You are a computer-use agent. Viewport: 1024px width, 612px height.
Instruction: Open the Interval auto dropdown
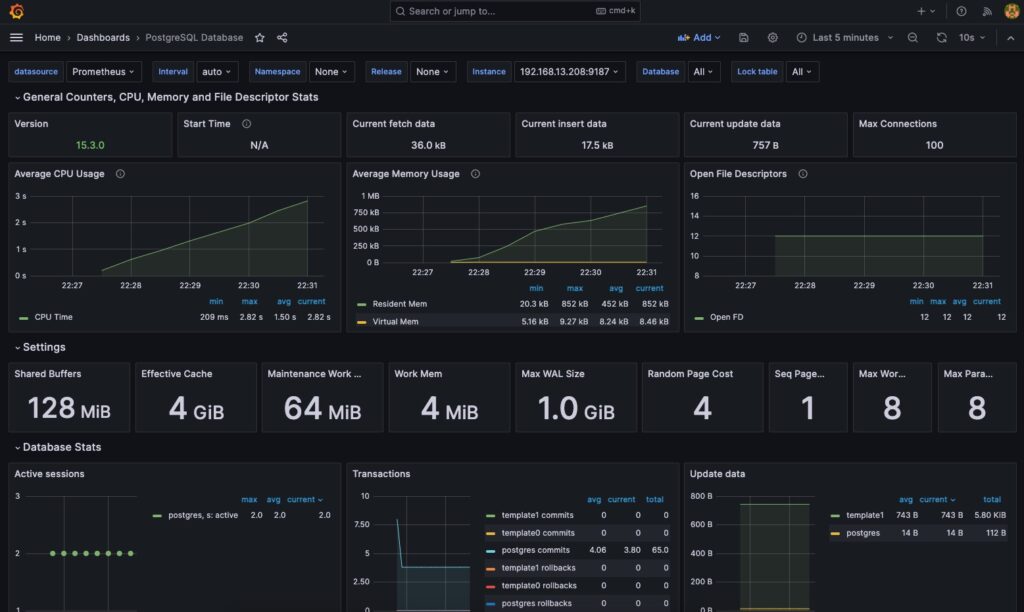[217, 72]
